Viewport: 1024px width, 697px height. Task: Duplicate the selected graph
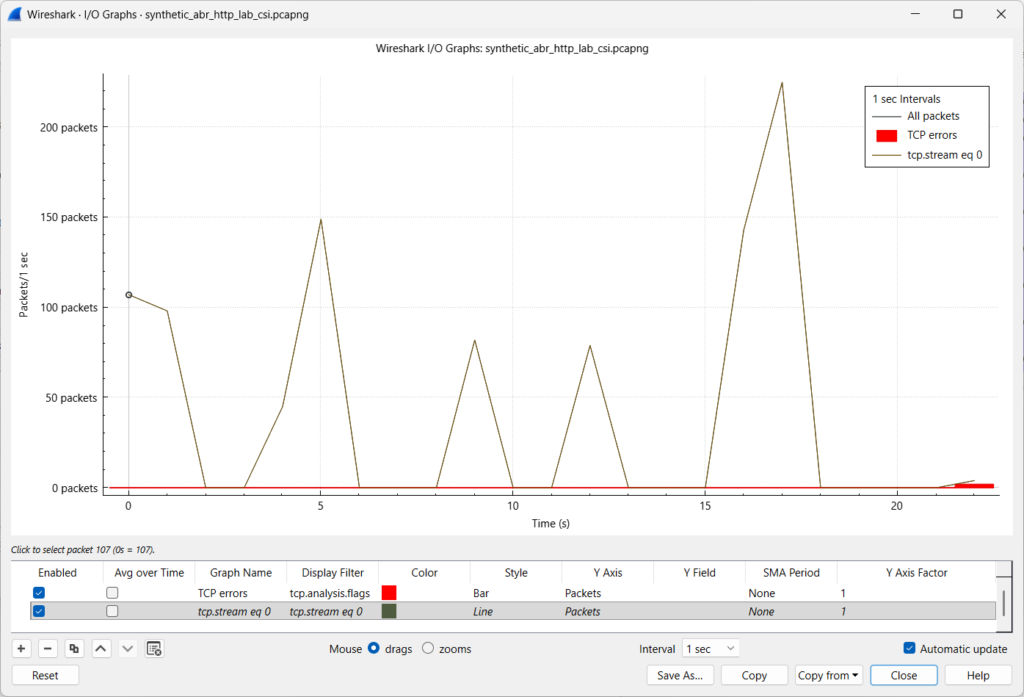[x=74, y=648]
